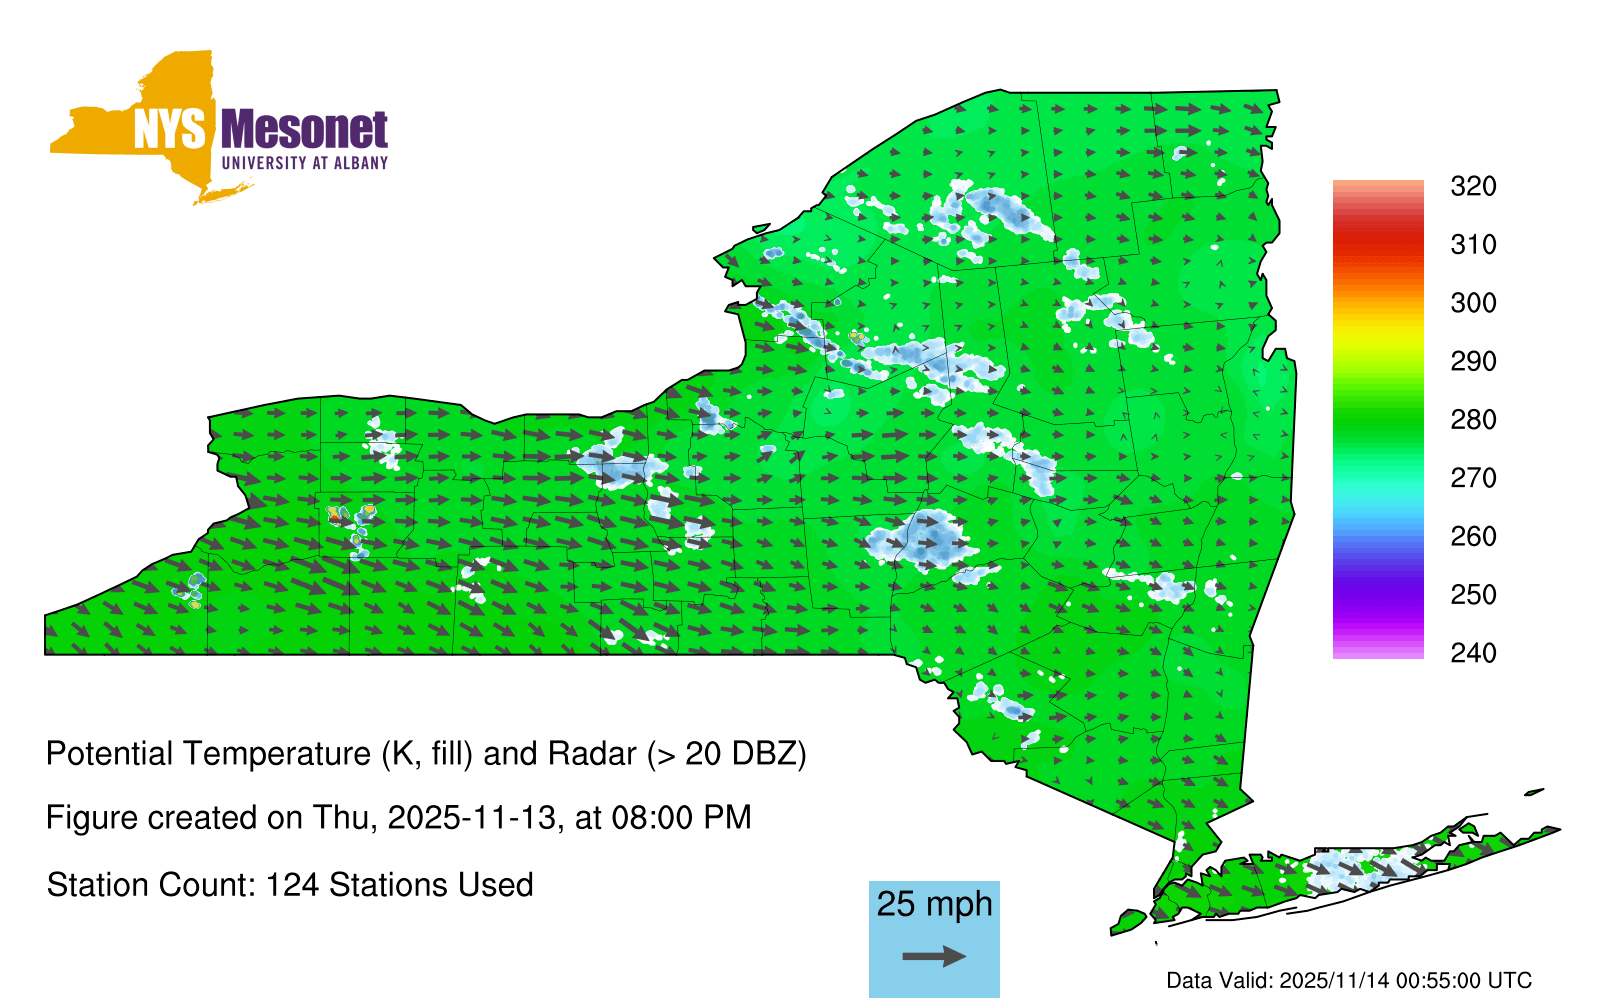Click the purple Mesonet wordmark
Screen dimensions: 1600x1000
coord(304,130)
